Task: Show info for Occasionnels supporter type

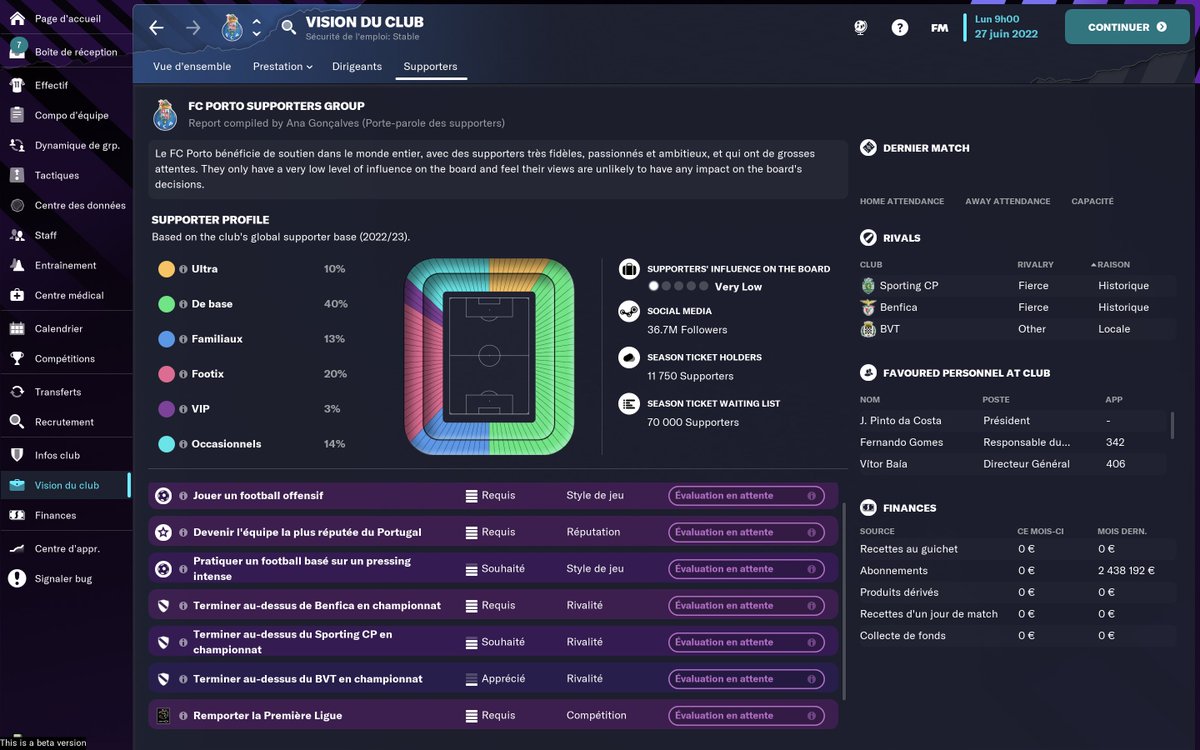Action: [x=183, y=444]
